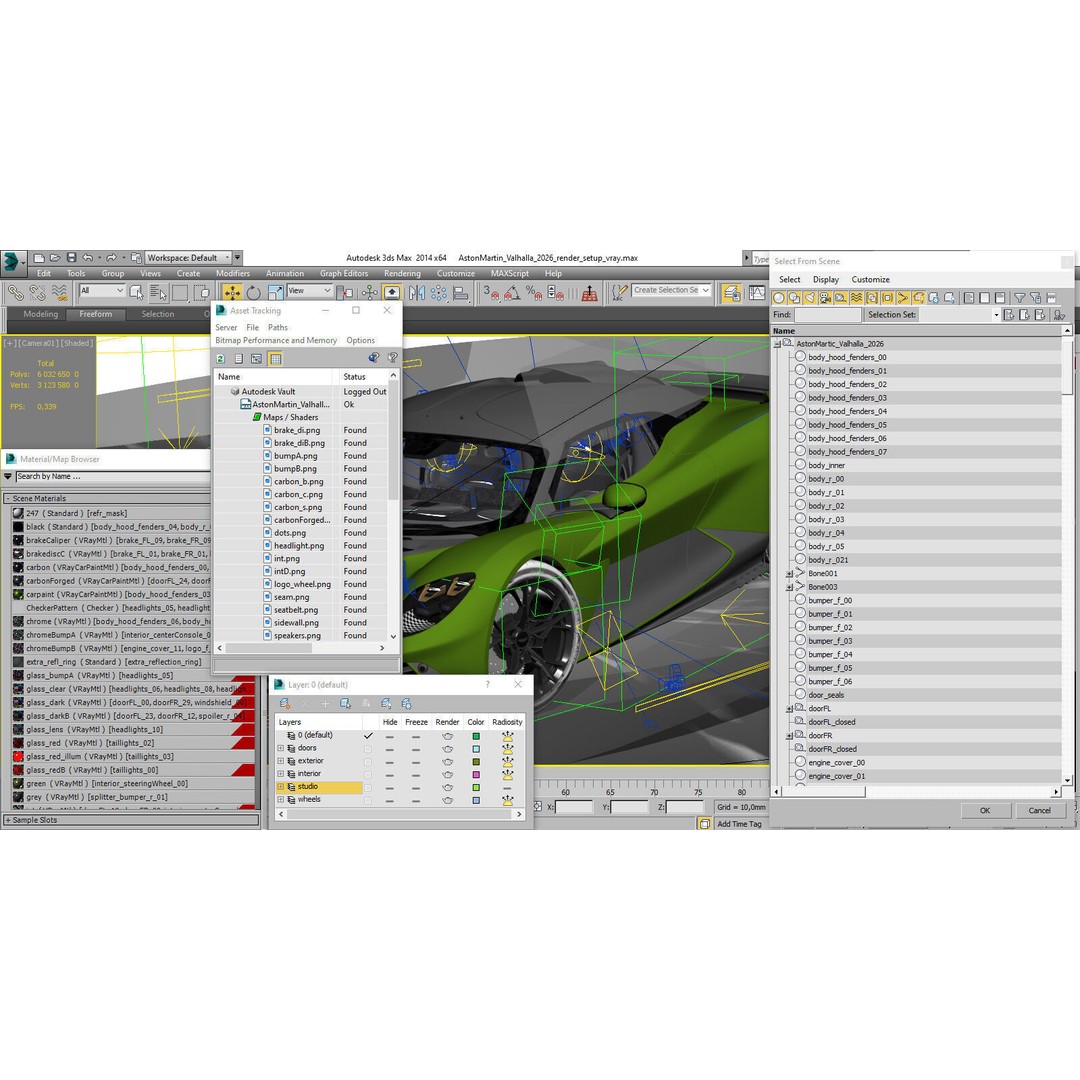
Task: Click the Mirror tool icon
Action: pos(417,293)
